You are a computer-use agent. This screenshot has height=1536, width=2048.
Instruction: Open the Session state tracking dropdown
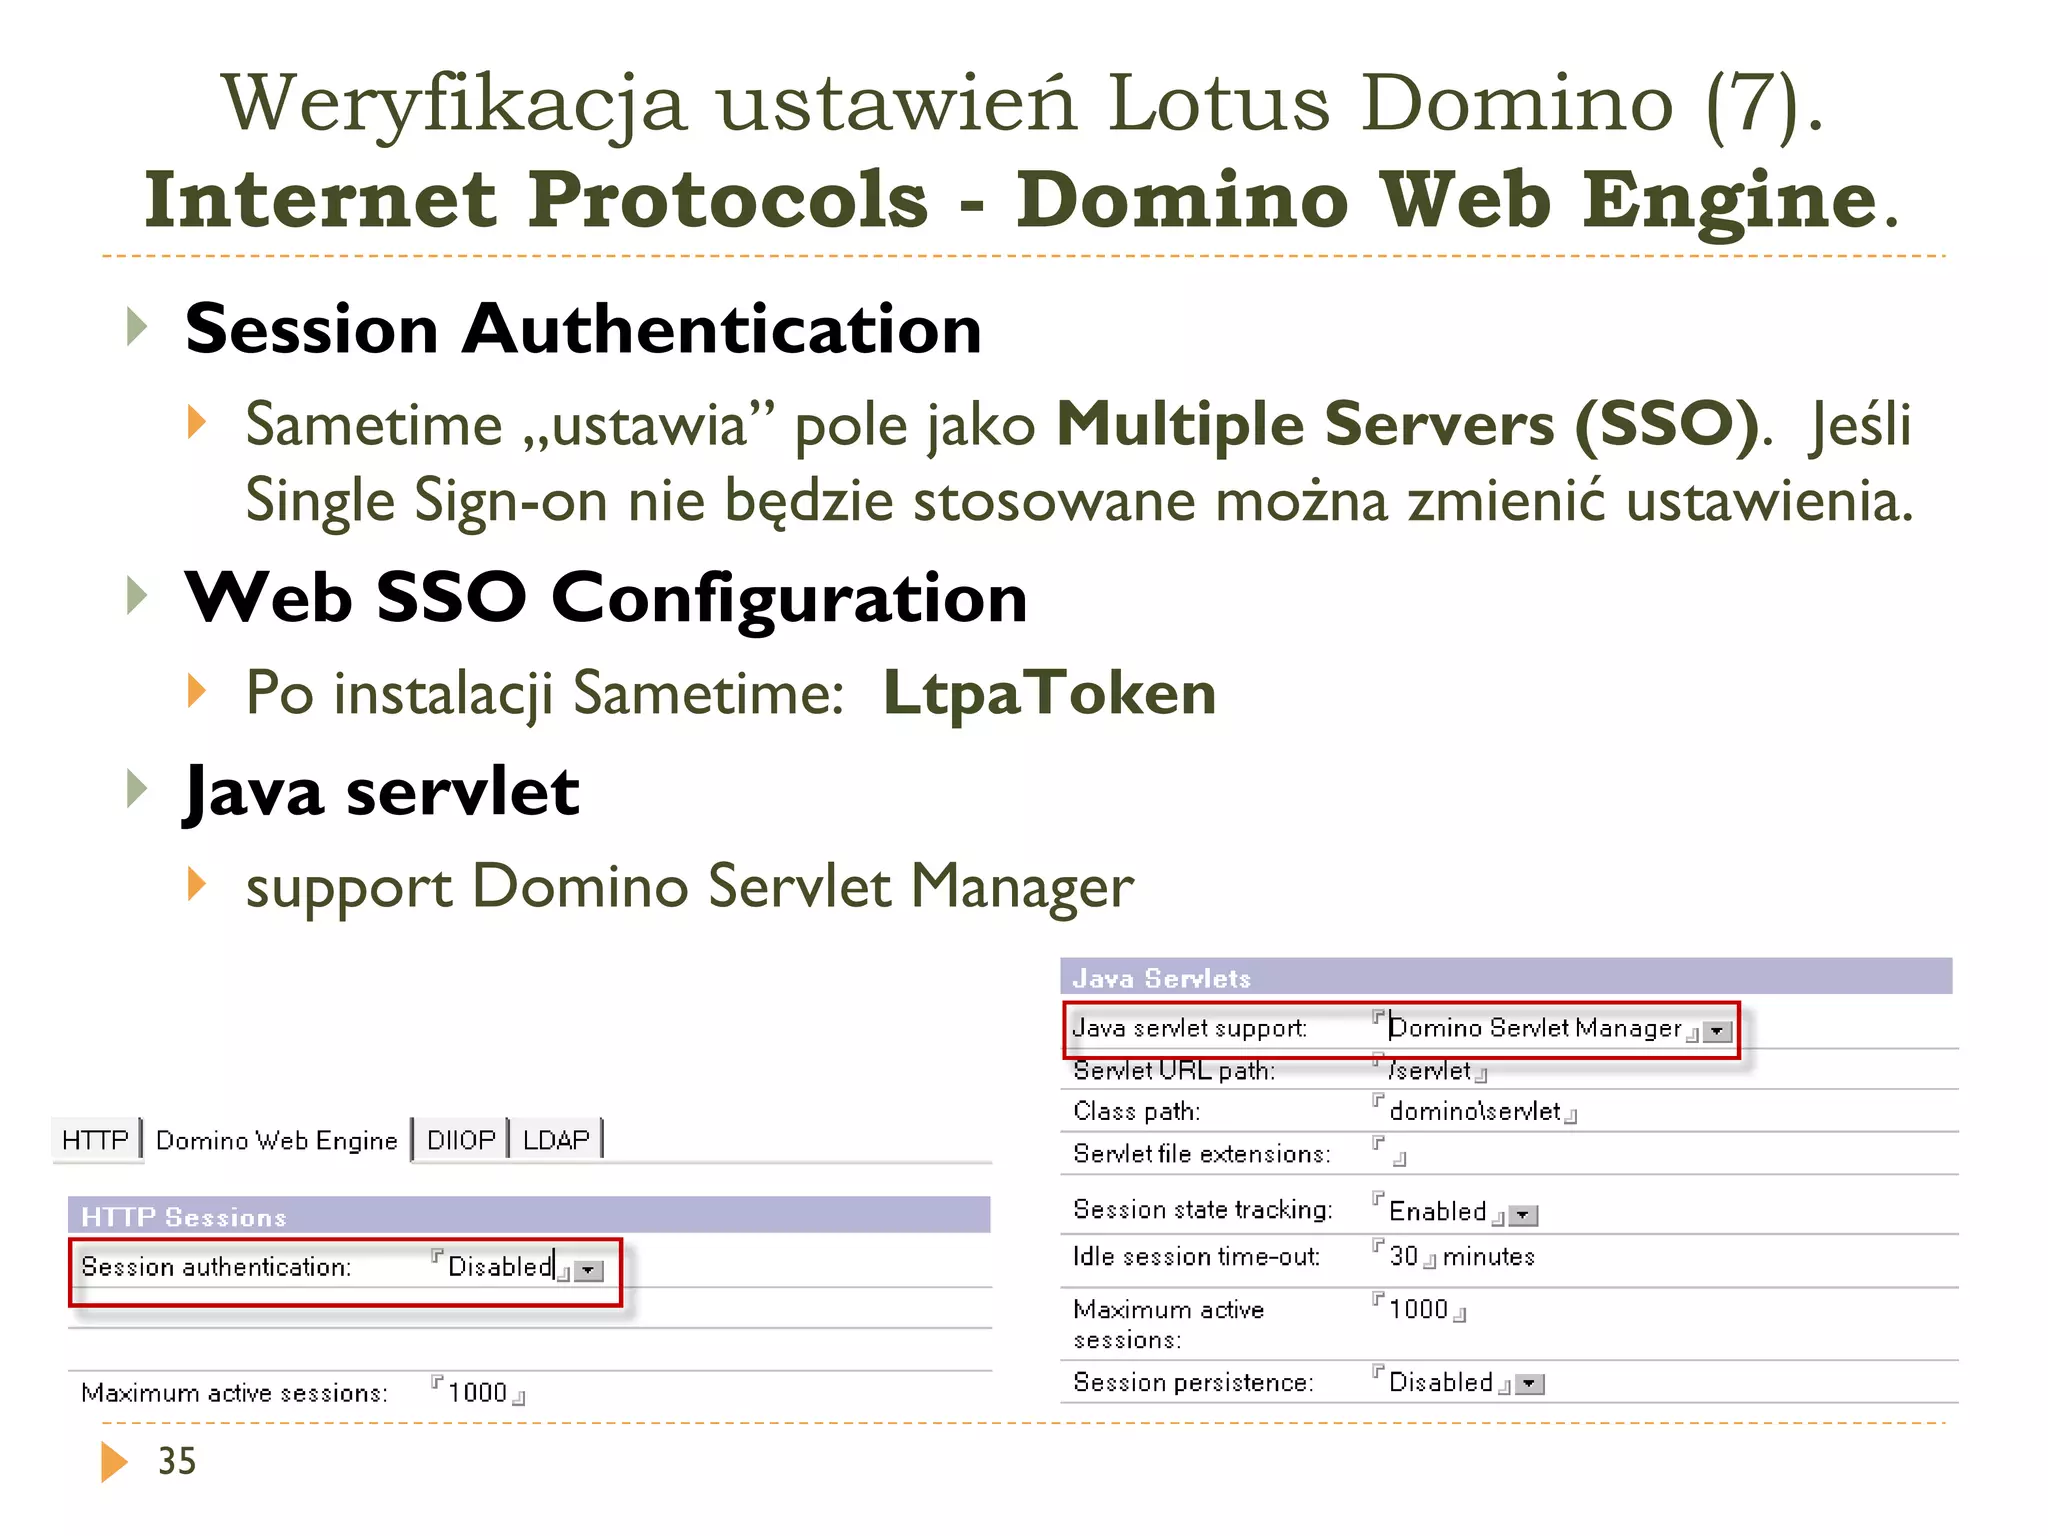click(x=1523, y=1215)
